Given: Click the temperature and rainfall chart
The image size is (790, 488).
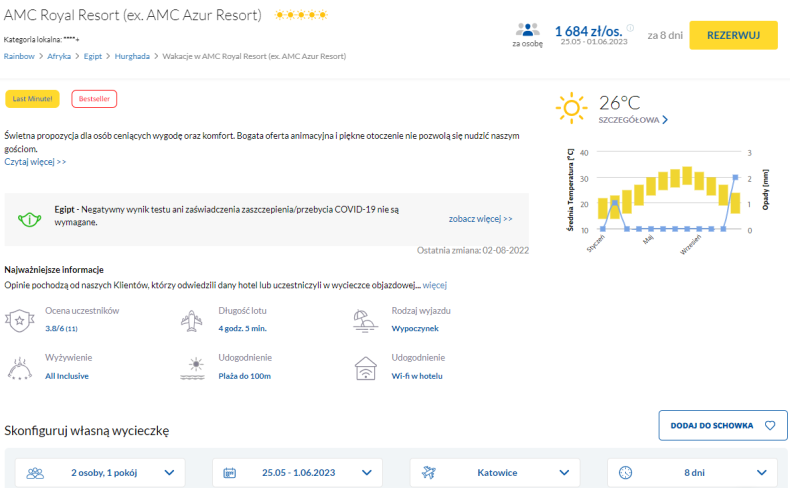Looking at the screenshot, I should (x=668, y=200).
